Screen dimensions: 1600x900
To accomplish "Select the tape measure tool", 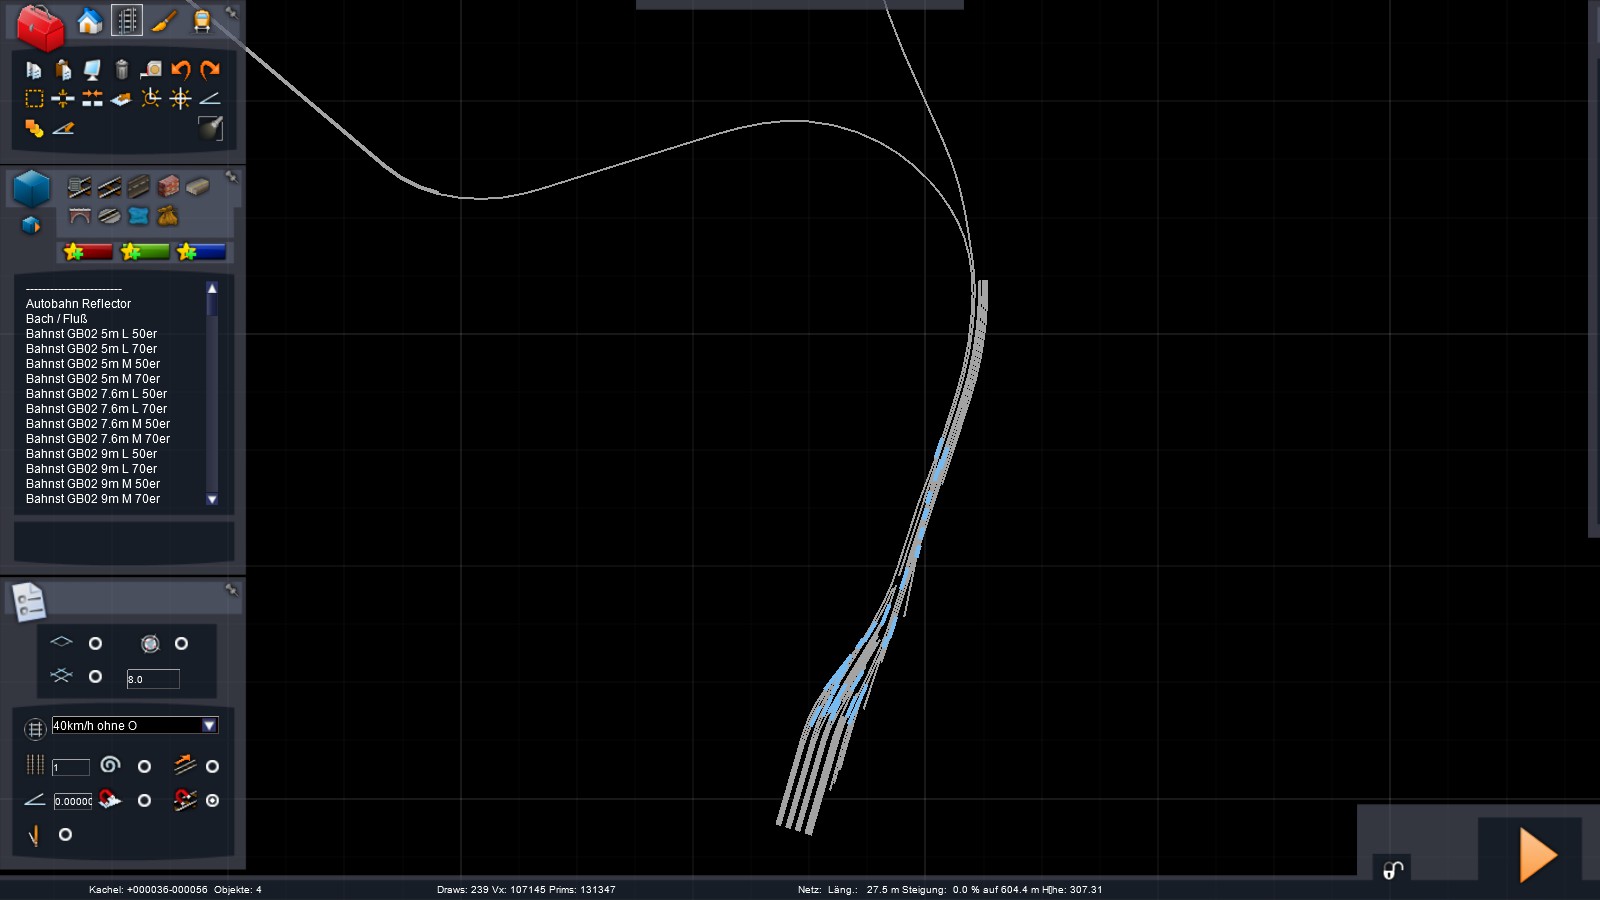I will 151,69.
